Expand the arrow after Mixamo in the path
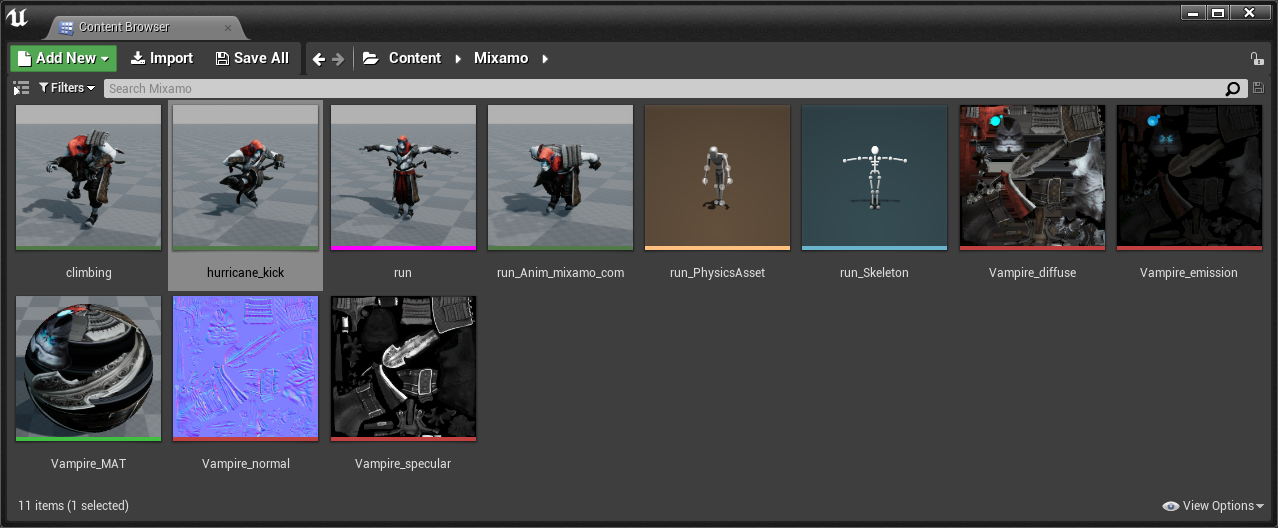This screenshot has width=1278, height=528. pos(545,59)
